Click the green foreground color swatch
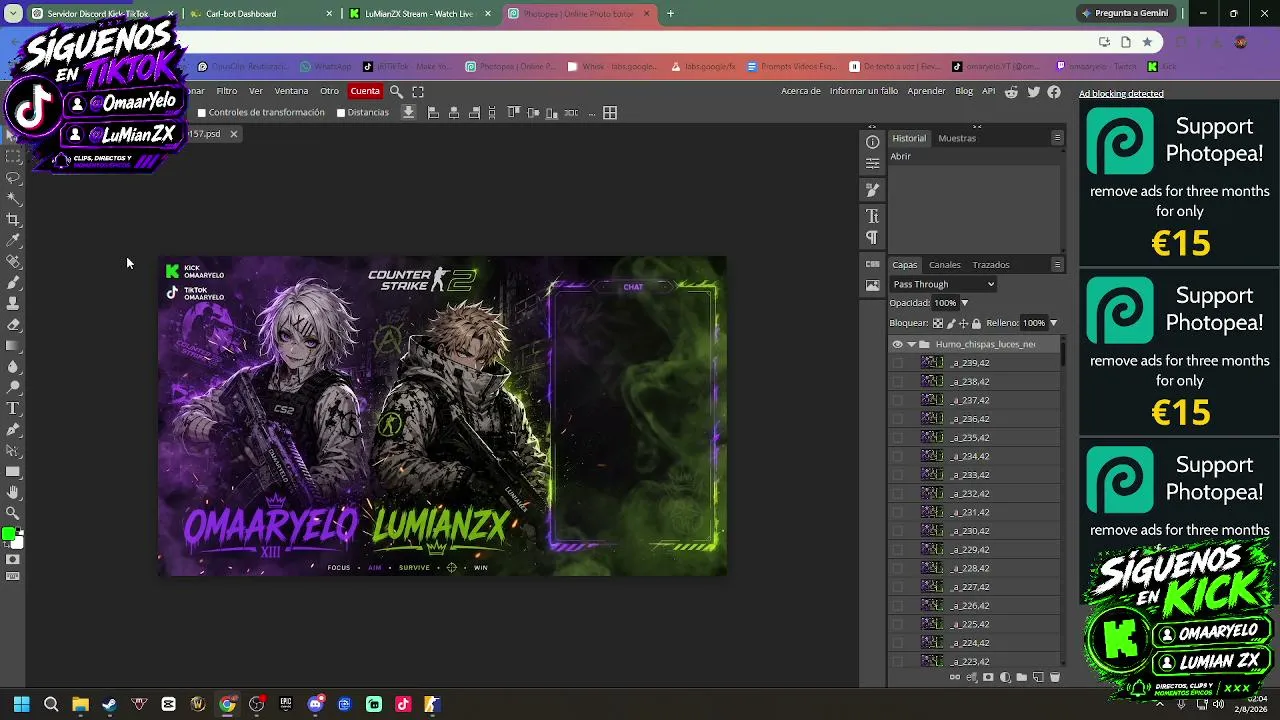 [x=8, y=534]
